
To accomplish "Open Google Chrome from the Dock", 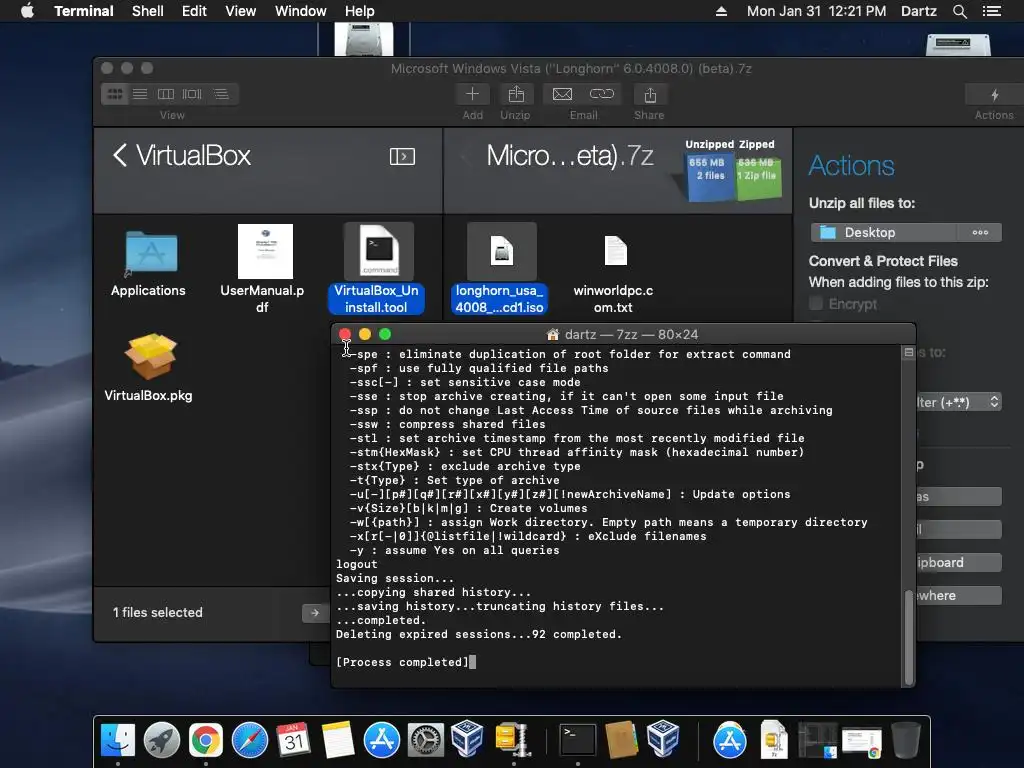I will 206,740.
